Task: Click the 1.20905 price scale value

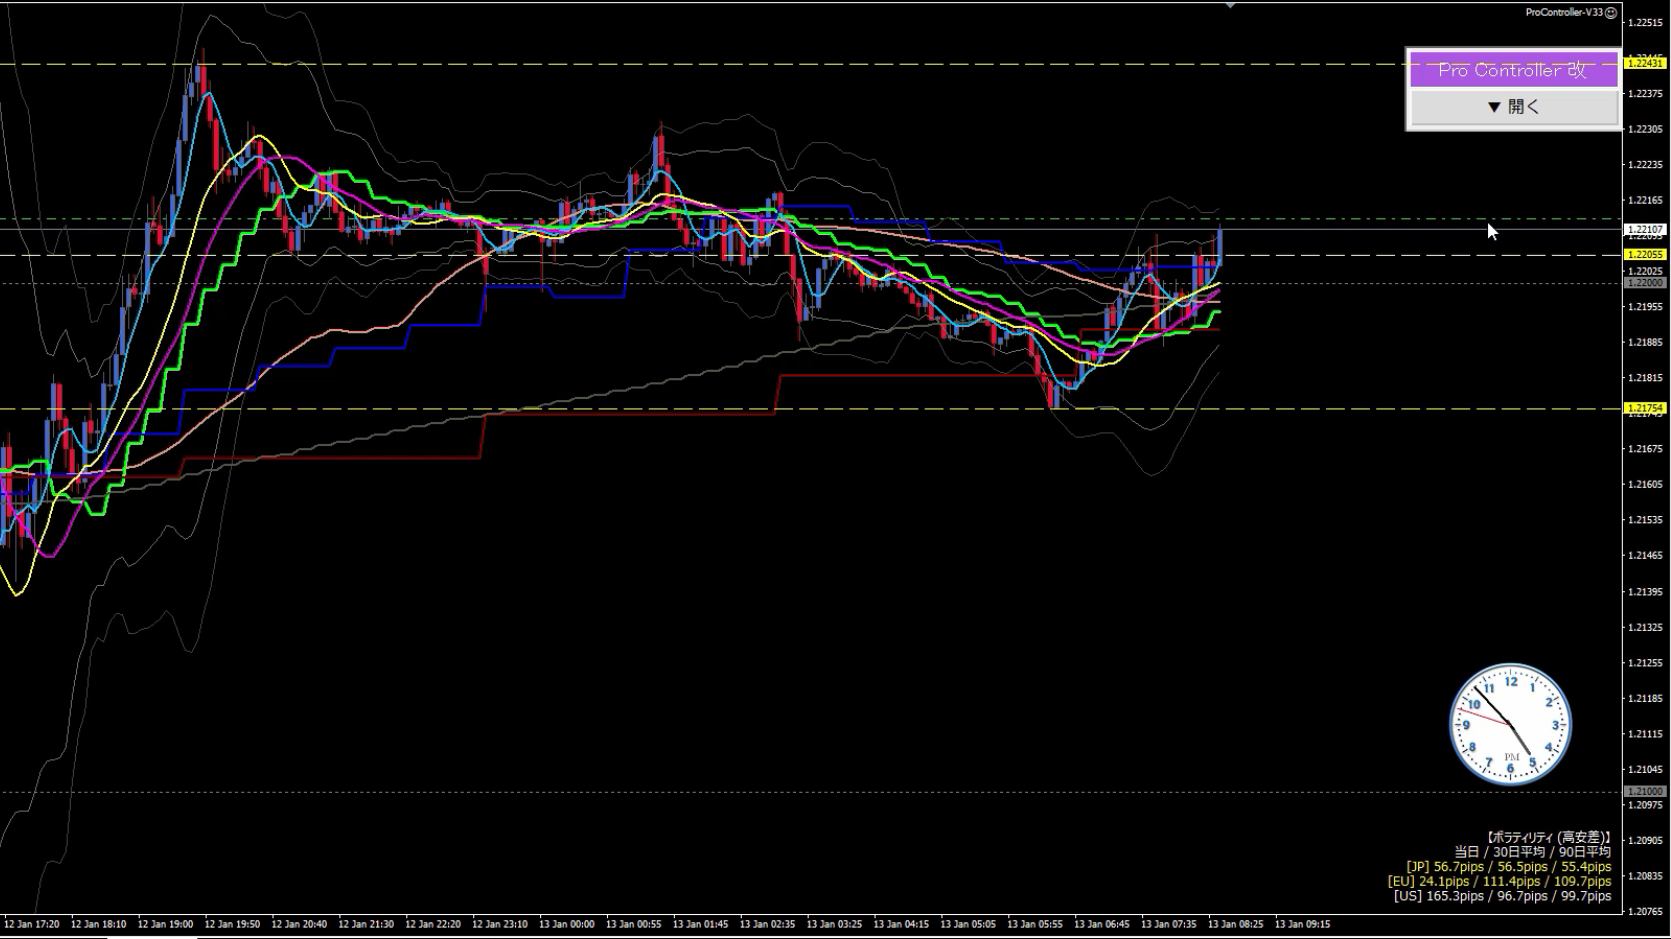Action: [x=1645, y=840]
